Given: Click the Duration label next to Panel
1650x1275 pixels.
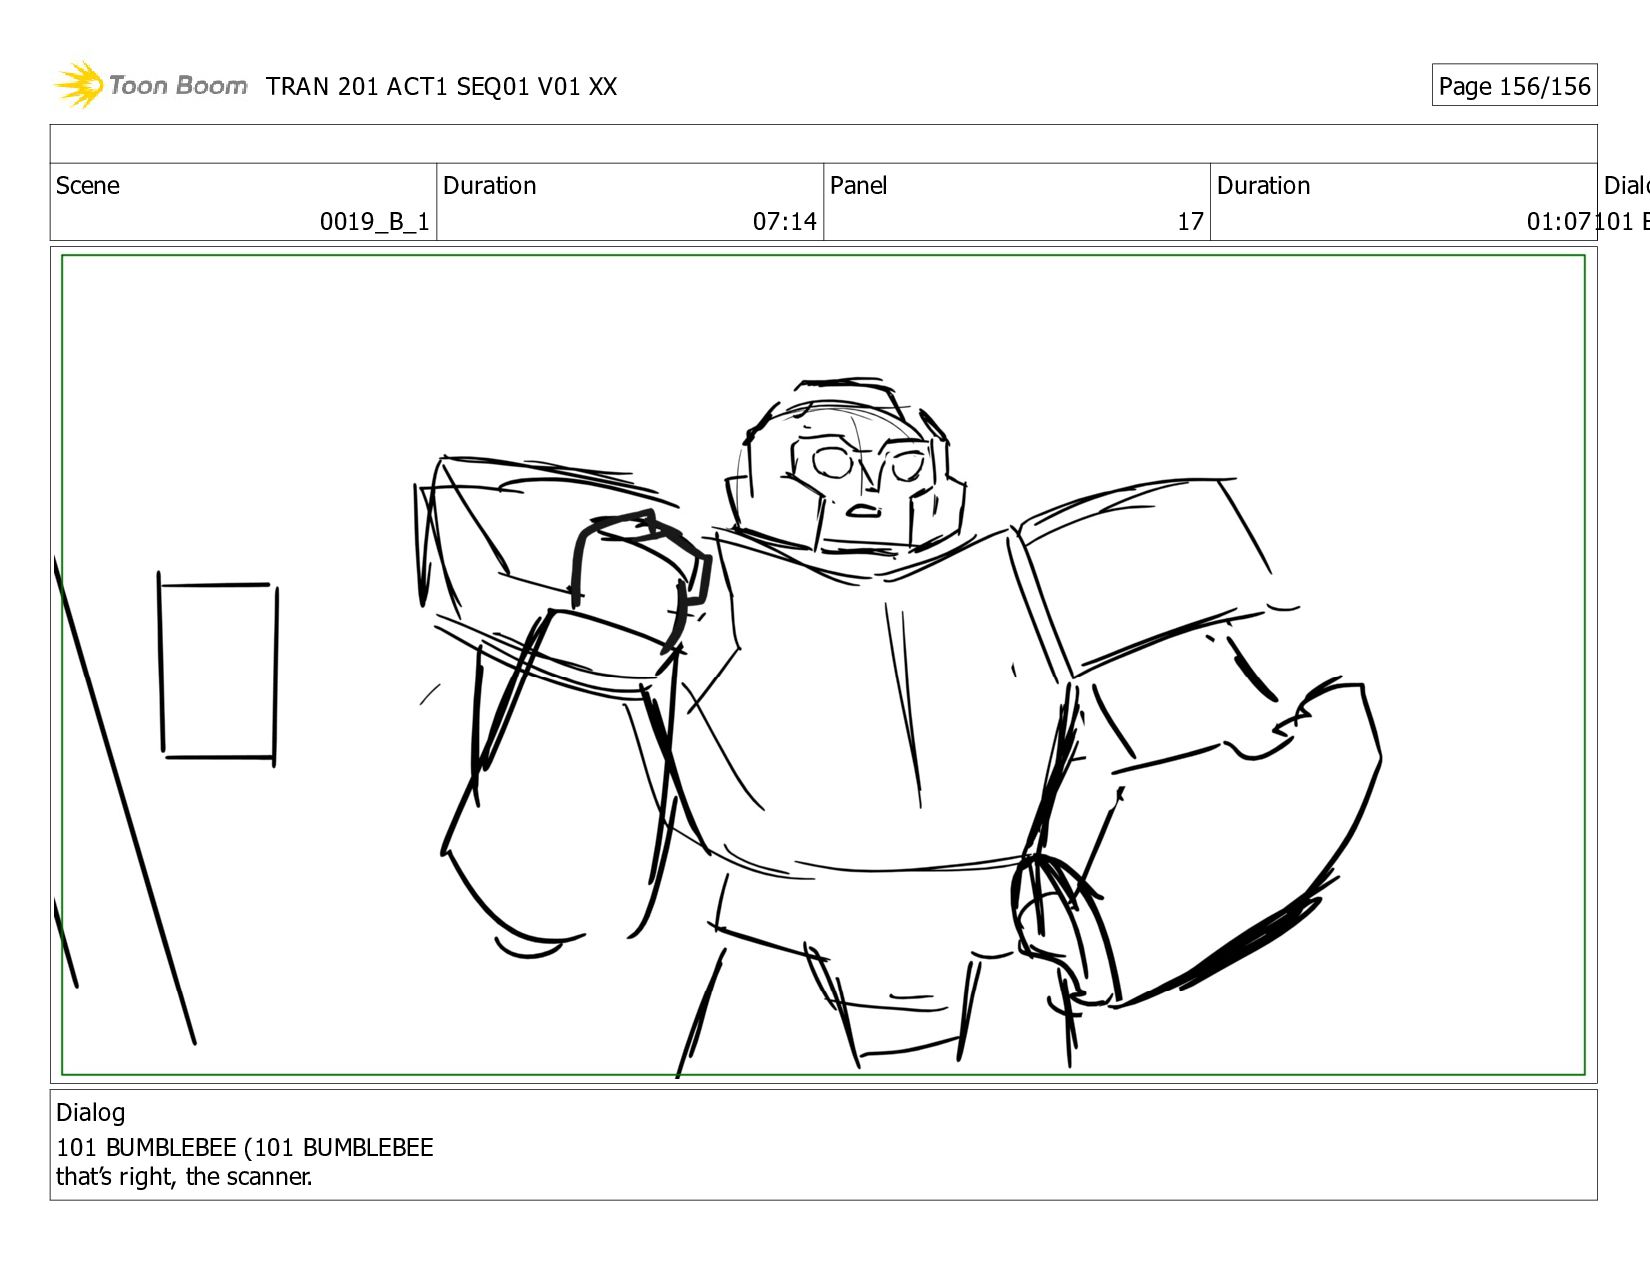Looking at the screenshot, I should (x=1263, y=186).
